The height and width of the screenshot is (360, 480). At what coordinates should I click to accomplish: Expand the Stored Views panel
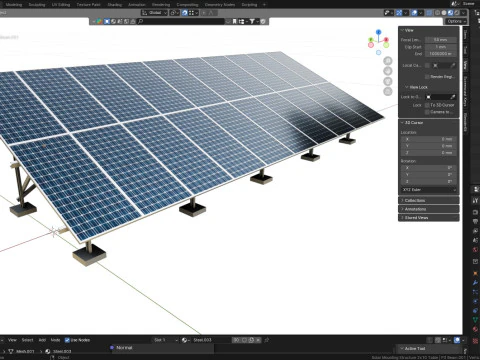[x=428, y=218]
